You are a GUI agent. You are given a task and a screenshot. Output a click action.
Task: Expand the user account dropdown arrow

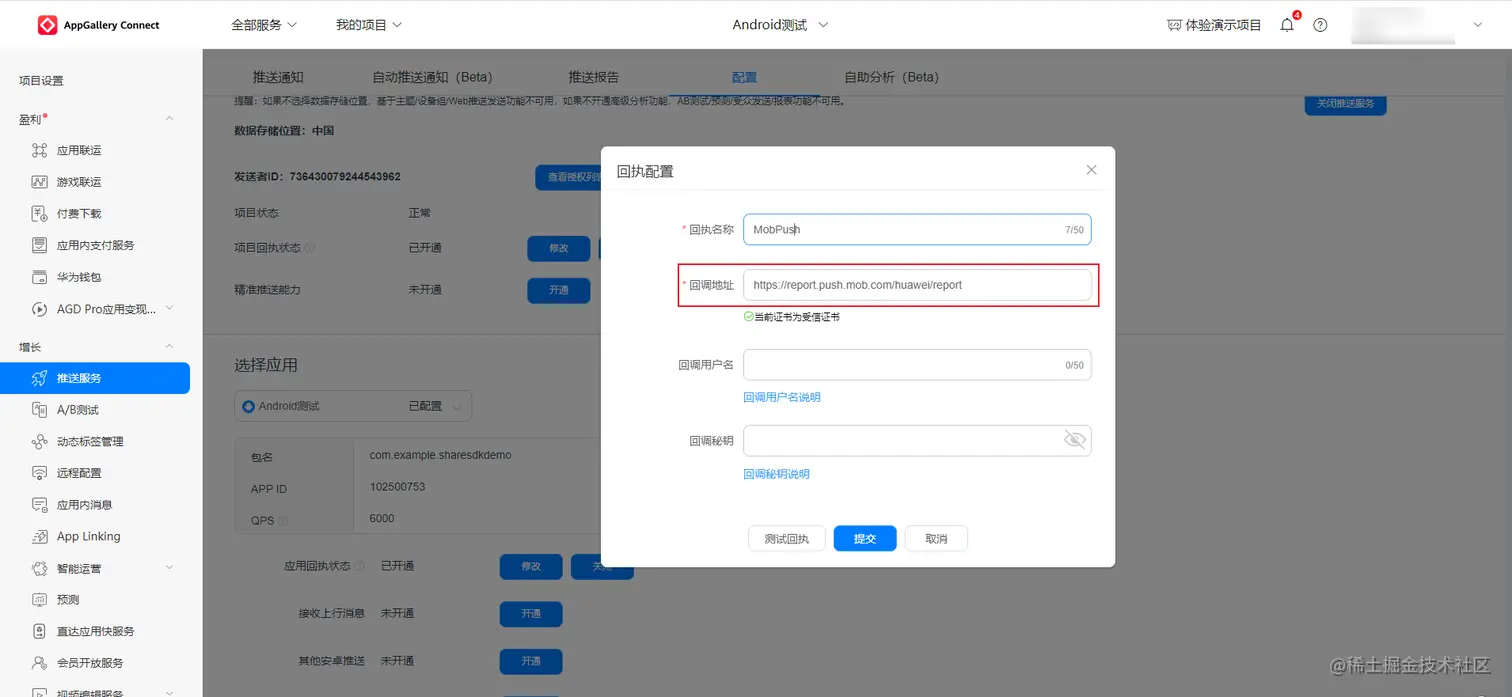1477,25
